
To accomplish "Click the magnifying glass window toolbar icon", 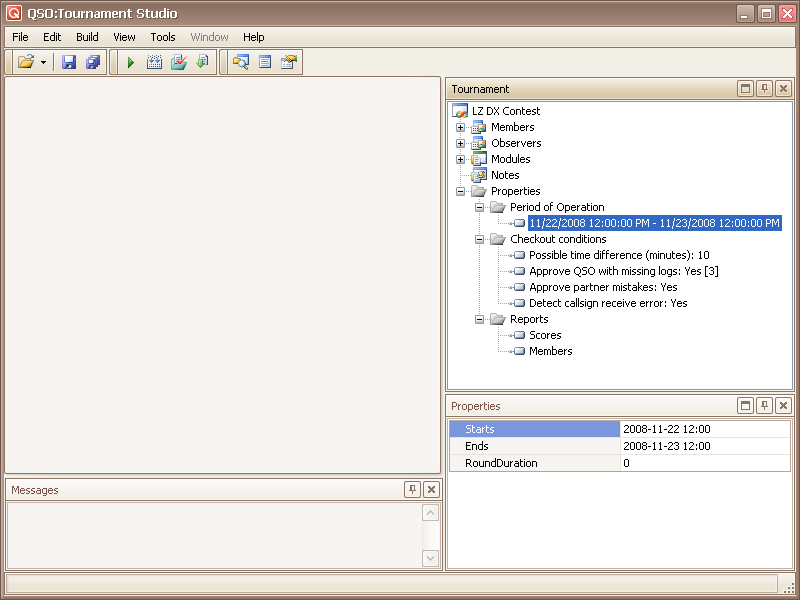I will (x=240, y=63).
